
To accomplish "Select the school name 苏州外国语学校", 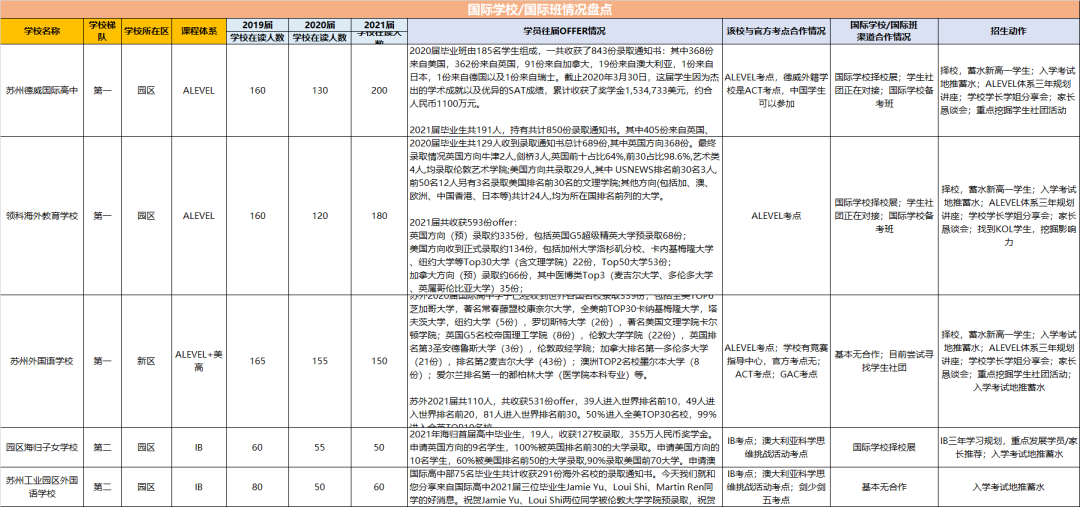I will point(41,360).
